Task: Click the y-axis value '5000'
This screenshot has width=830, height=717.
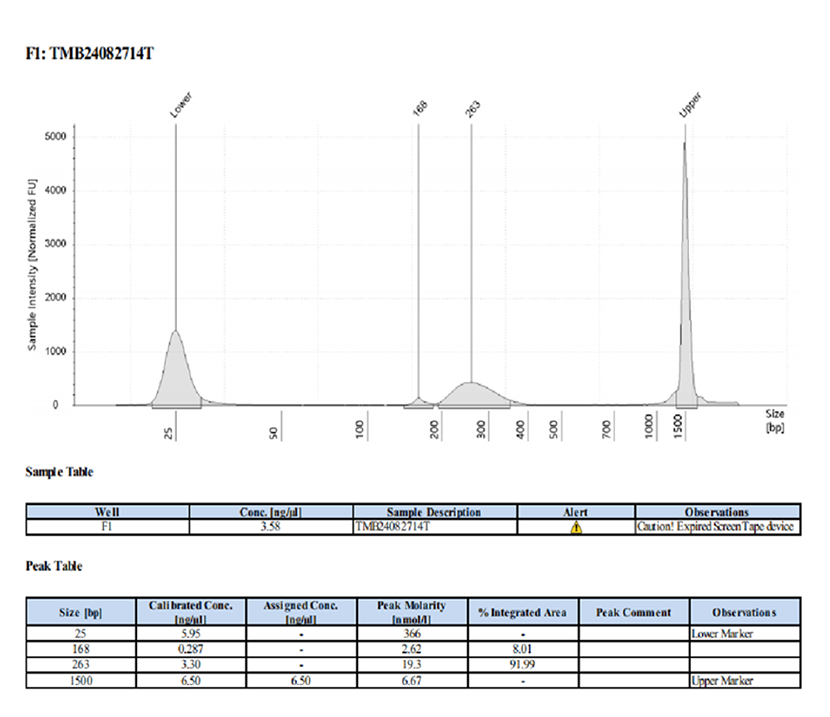Action: click(56, 137)
